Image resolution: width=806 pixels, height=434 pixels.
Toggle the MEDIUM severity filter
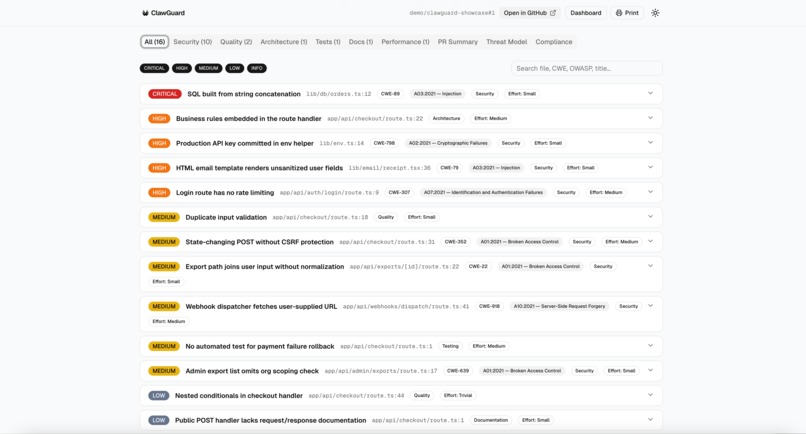[208, 68]
